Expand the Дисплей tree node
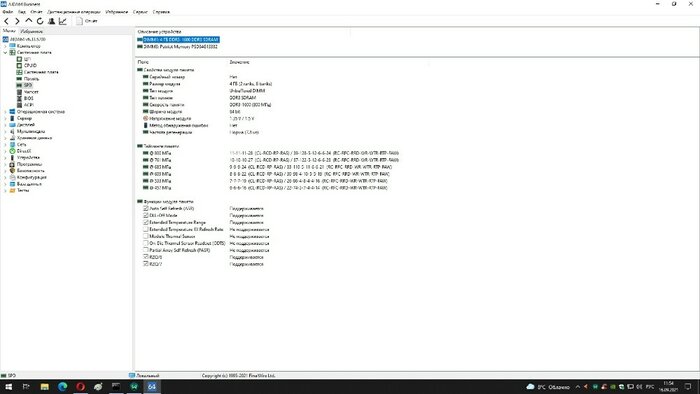 pos(5,125)
